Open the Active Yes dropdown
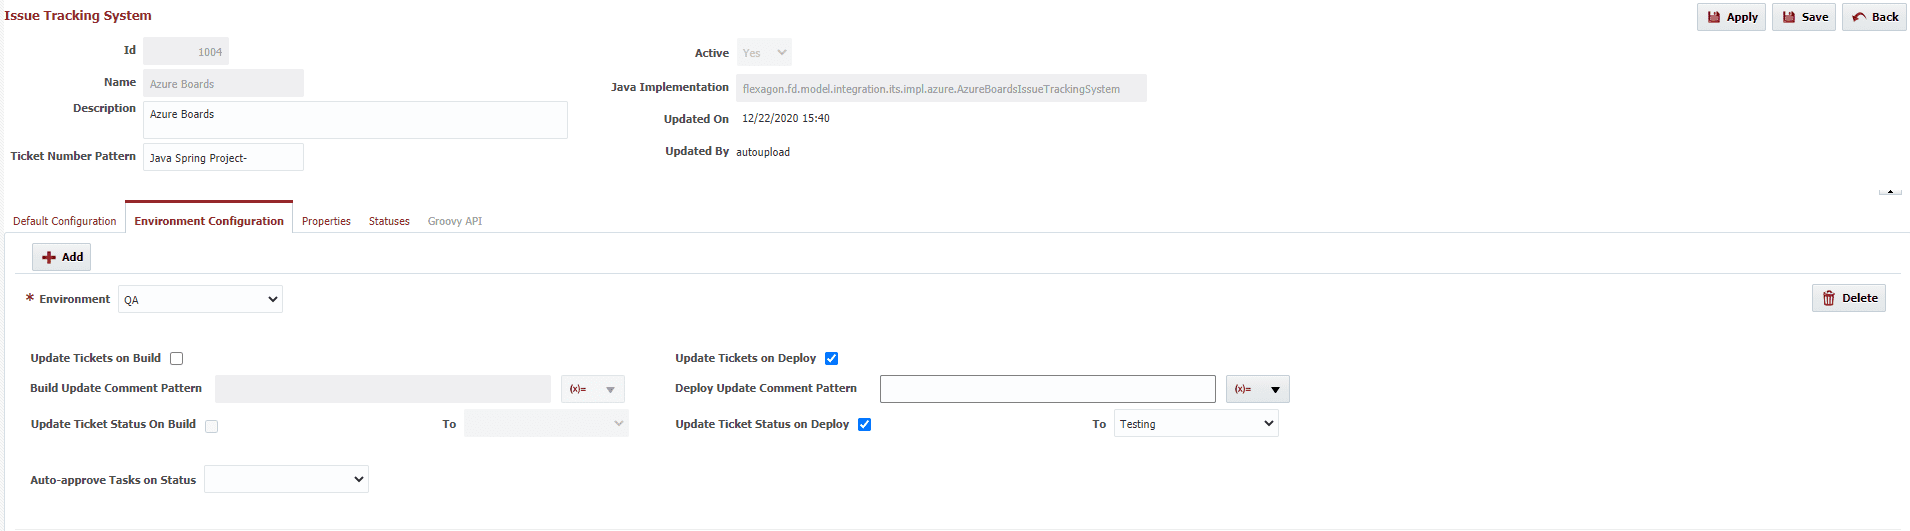This screenshot has width=1910, height=531. [765, 53]
